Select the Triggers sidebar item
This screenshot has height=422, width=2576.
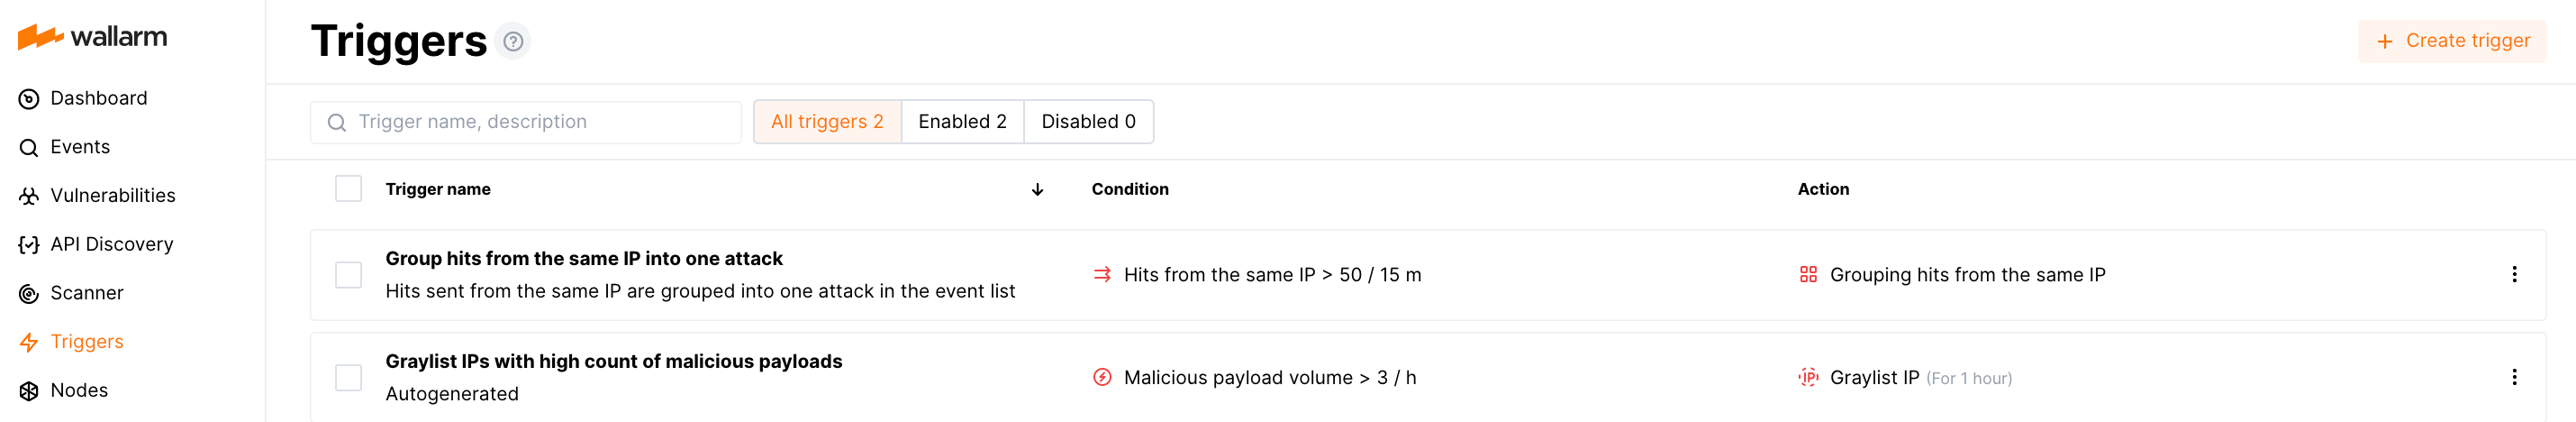click(x=86, y=342)
